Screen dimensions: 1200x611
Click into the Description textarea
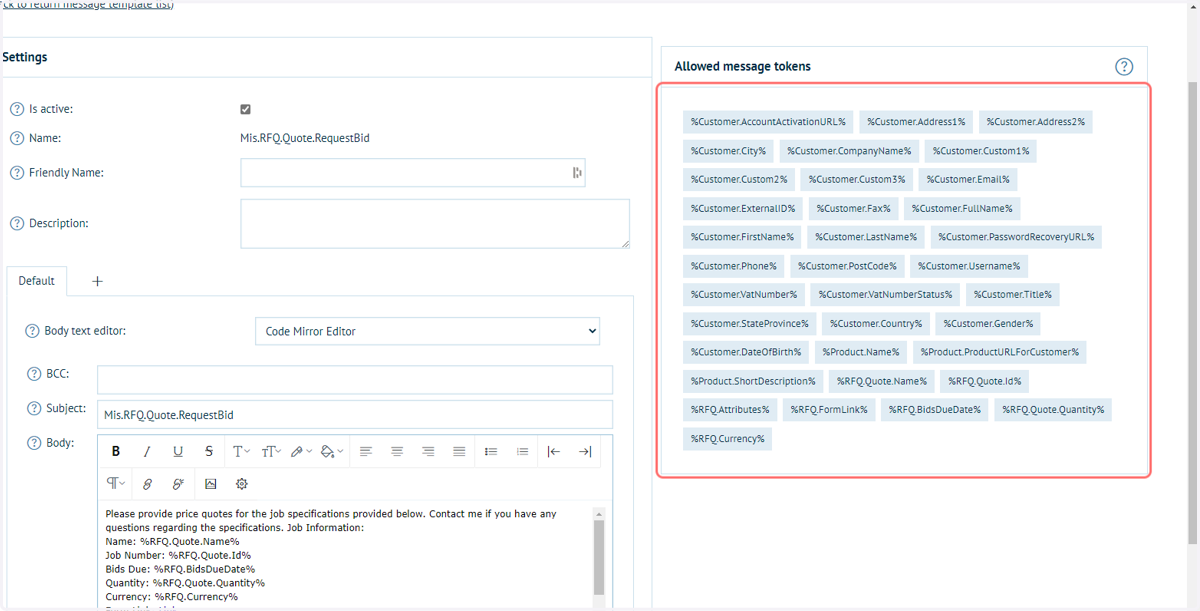[x=435, y=223]
